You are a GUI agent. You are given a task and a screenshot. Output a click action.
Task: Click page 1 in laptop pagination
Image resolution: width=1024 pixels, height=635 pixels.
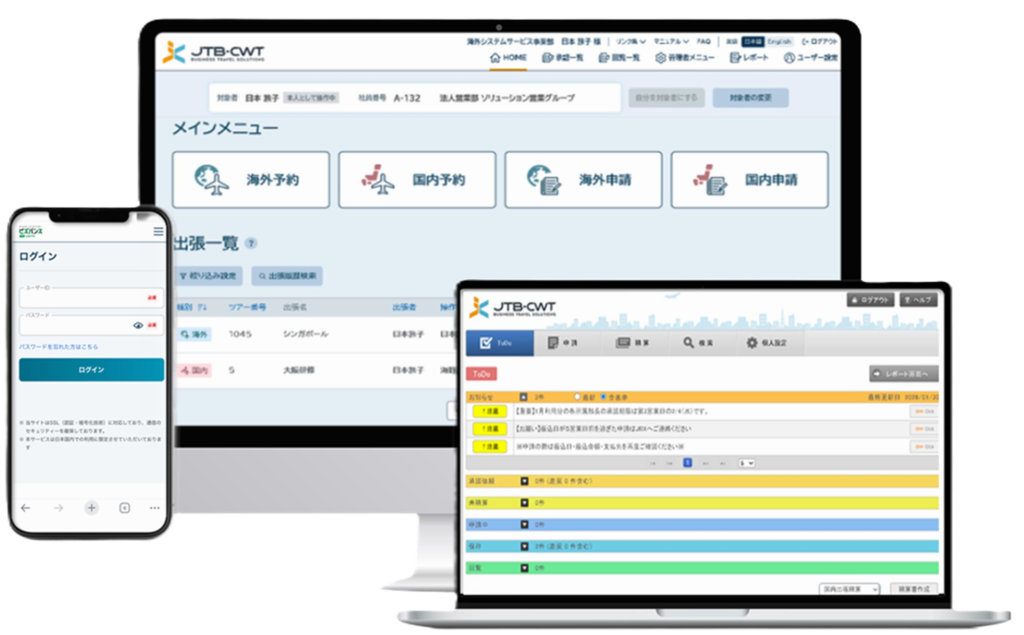point(688,463)
